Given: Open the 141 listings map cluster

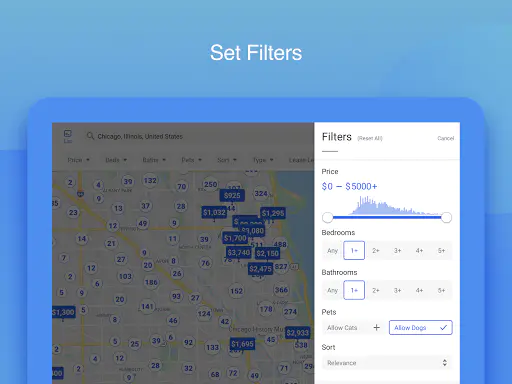Looking at the screenshot, I should [x=147, y=306].
